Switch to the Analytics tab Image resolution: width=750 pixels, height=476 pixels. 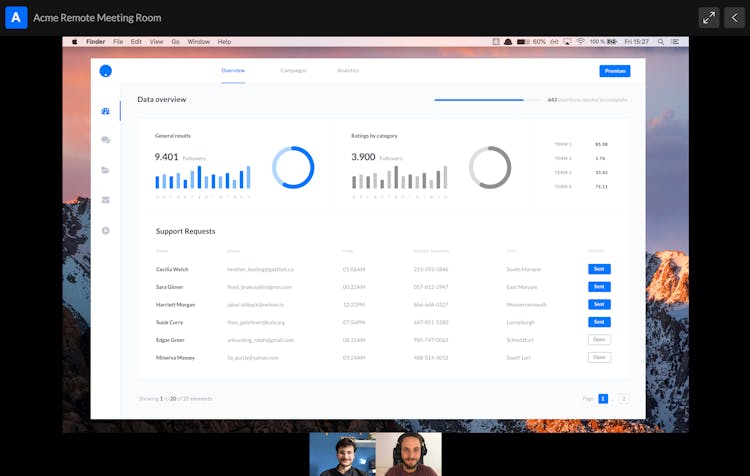pyautogui.click(x=348, y=71)
